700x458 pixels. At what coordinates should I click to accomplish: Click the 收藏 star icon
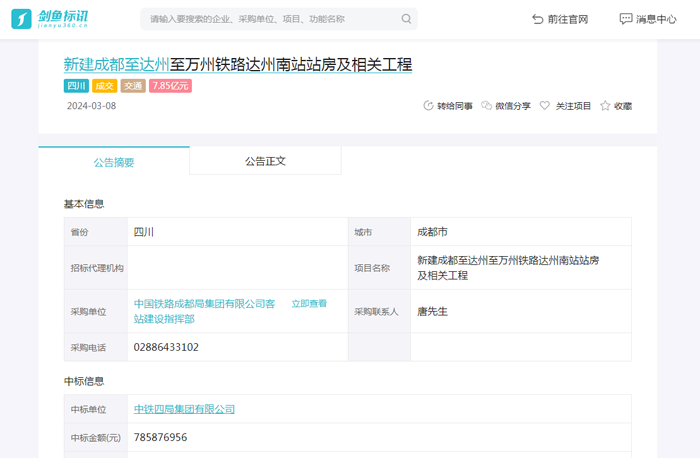click(605, 106)
